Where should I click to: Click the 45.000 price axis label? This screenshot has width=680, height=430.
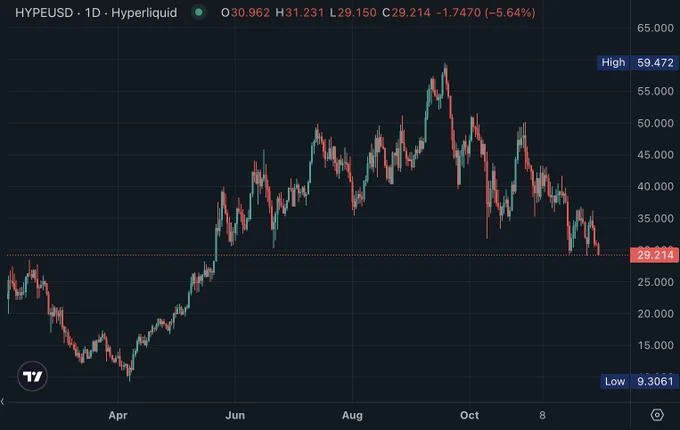pos(655,155)
